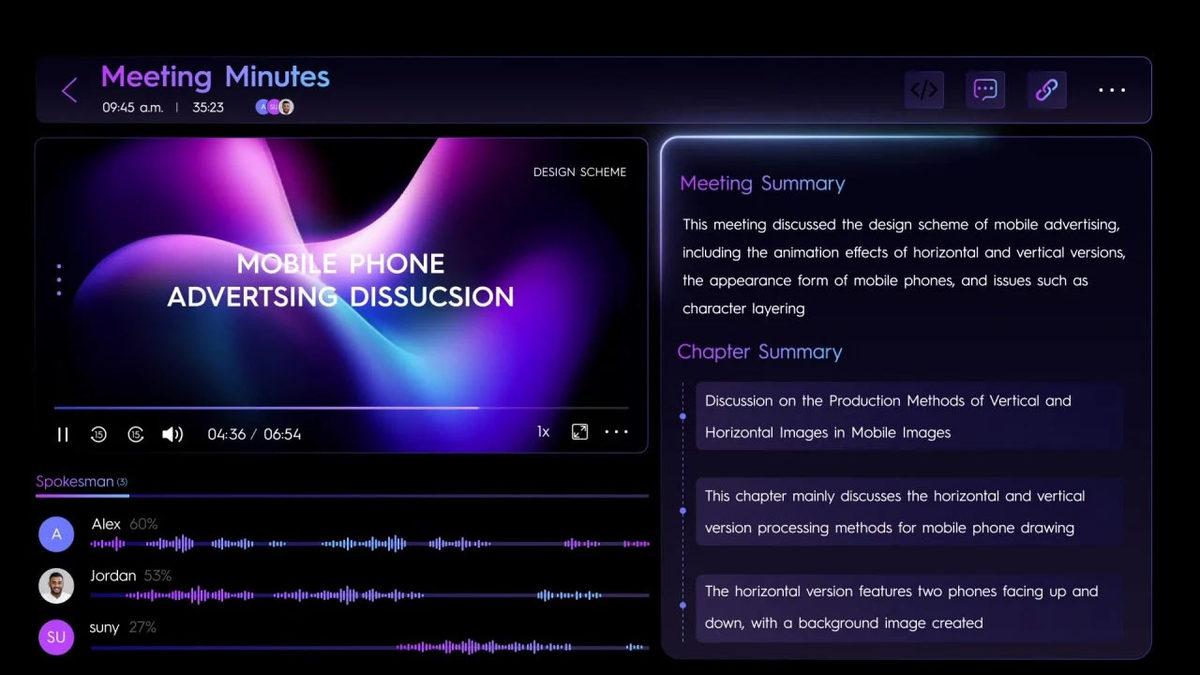The height and width of the screenshot is (675, 1200).
Task: Open the code embed icon
Action: click(924, 90)
